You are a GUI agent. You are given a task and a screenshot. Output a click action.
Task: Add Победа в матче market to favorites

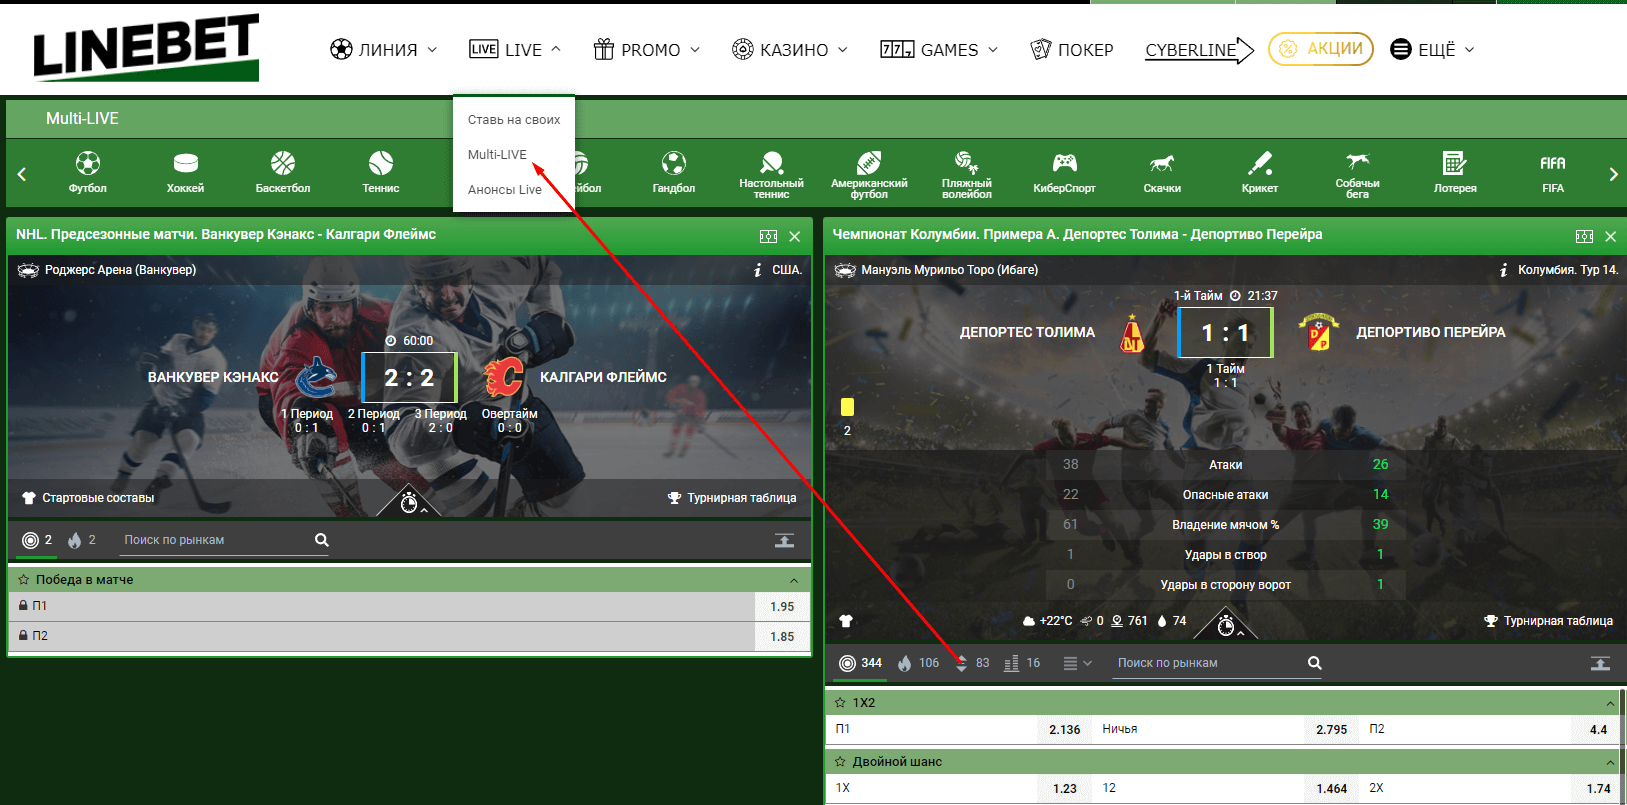24,580
